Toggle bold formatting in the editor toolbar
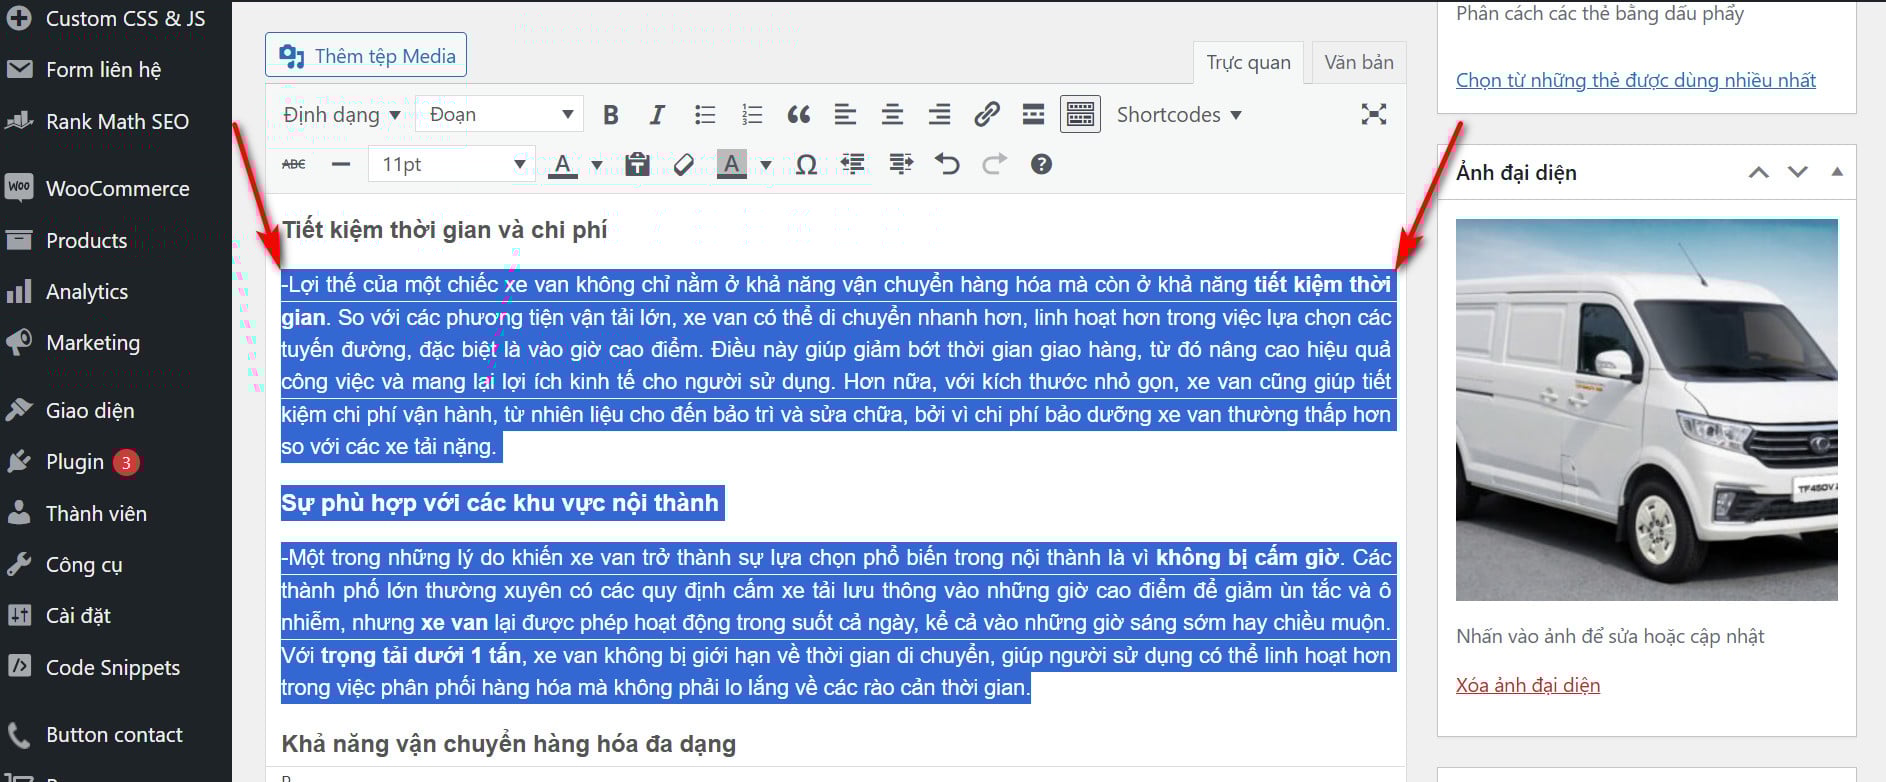 611,115
